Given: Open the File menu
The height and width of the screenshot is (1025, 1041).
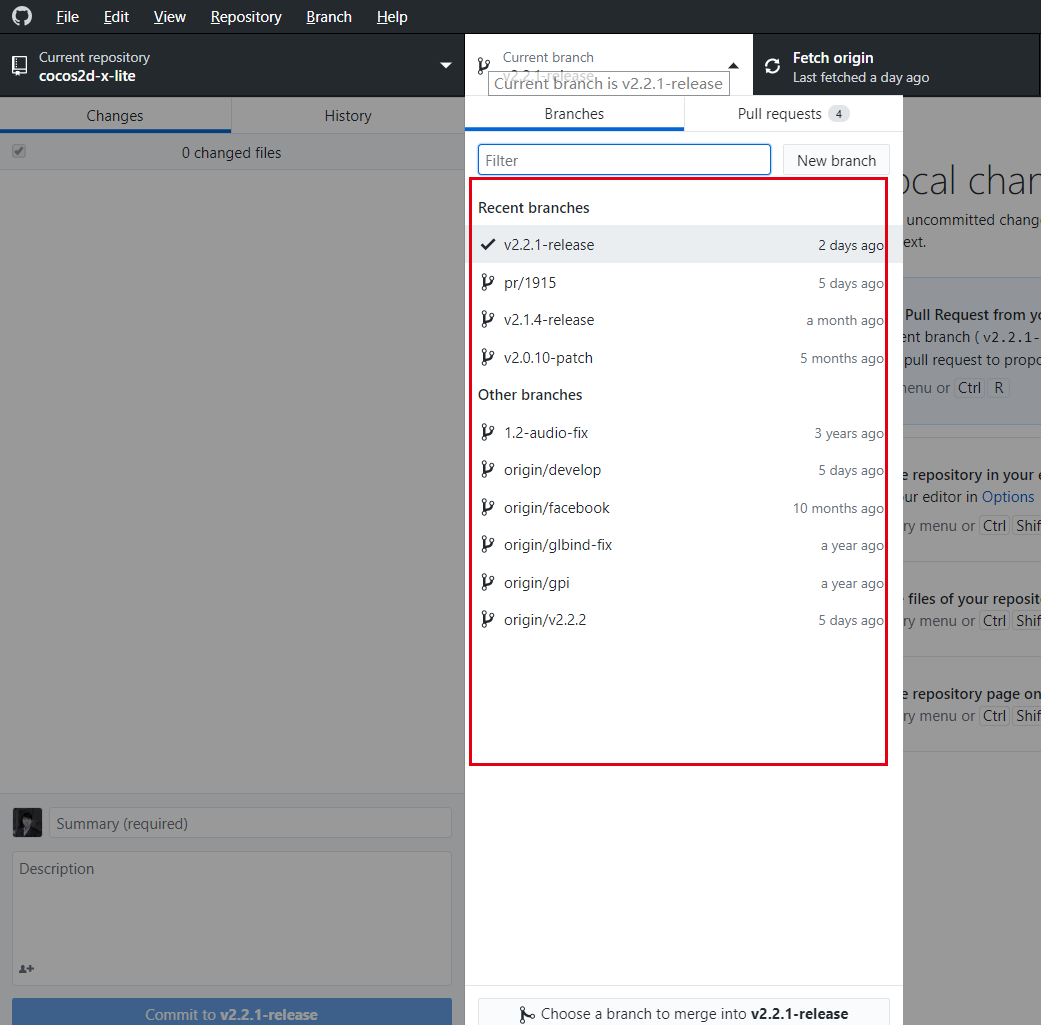Looking at the screenshot, I should pyautogui.click(x=67, y=17).
